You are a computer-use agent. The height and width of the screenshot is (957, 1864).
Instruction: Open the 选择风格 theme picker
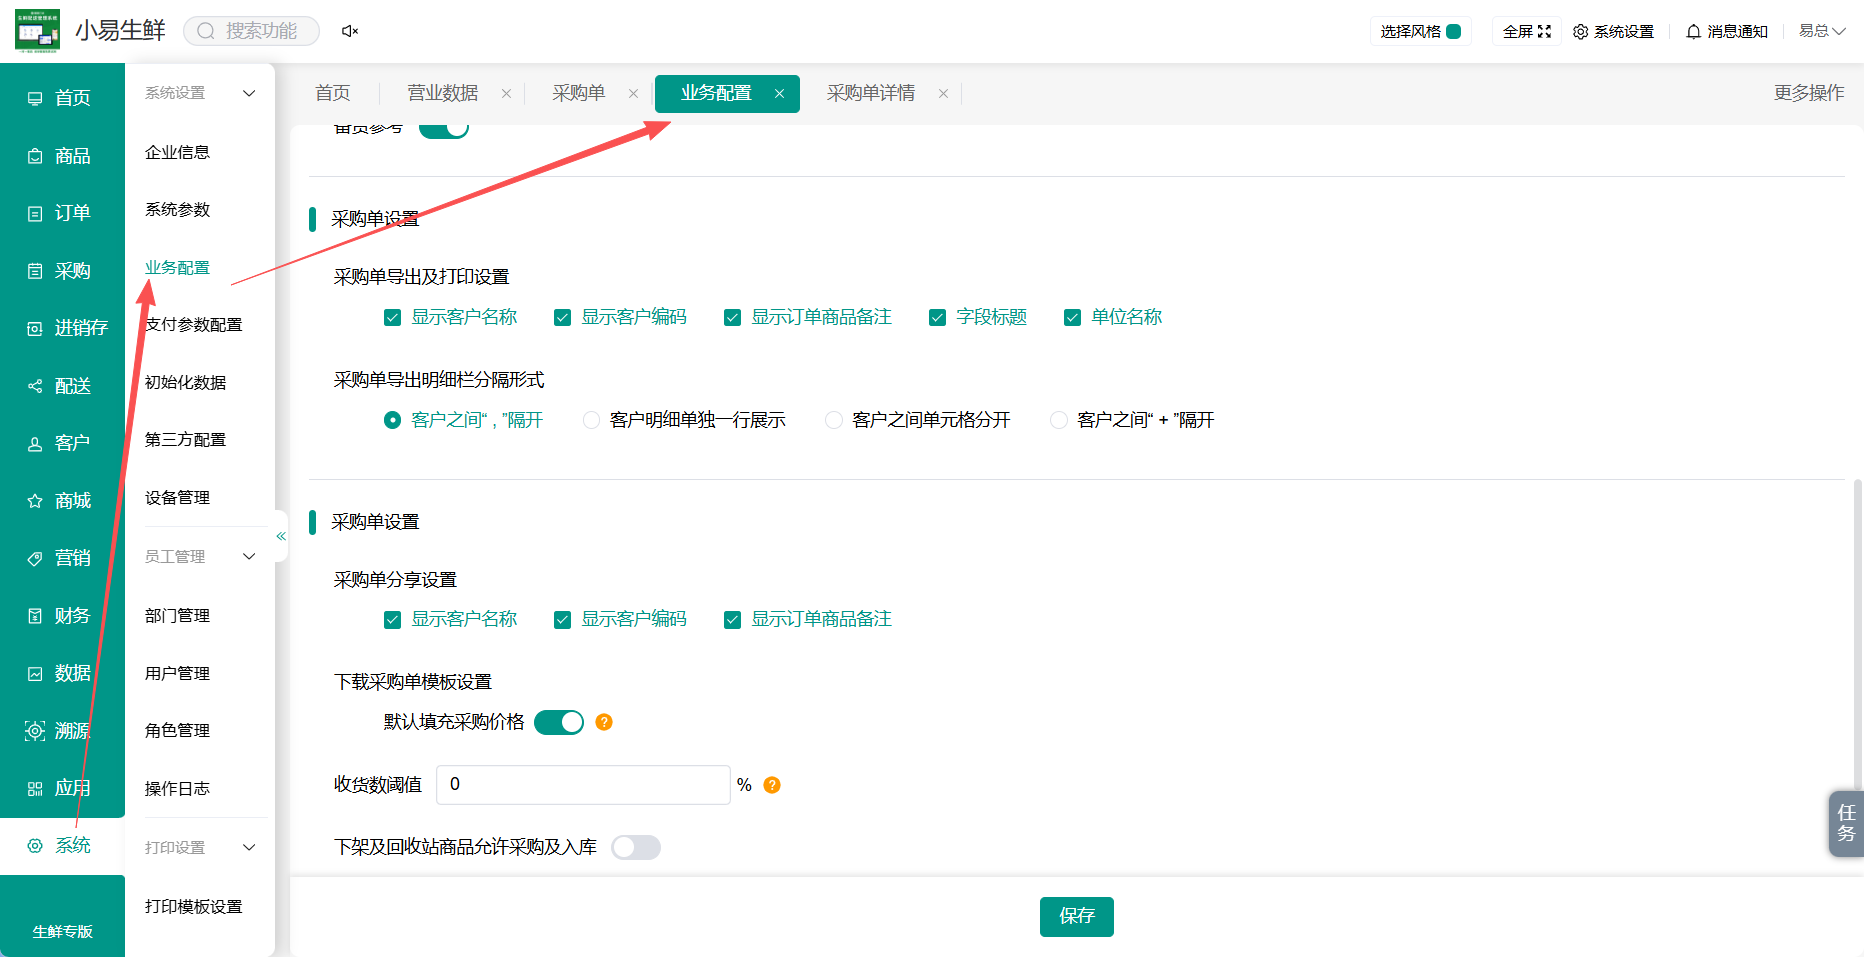point(1420,31)
